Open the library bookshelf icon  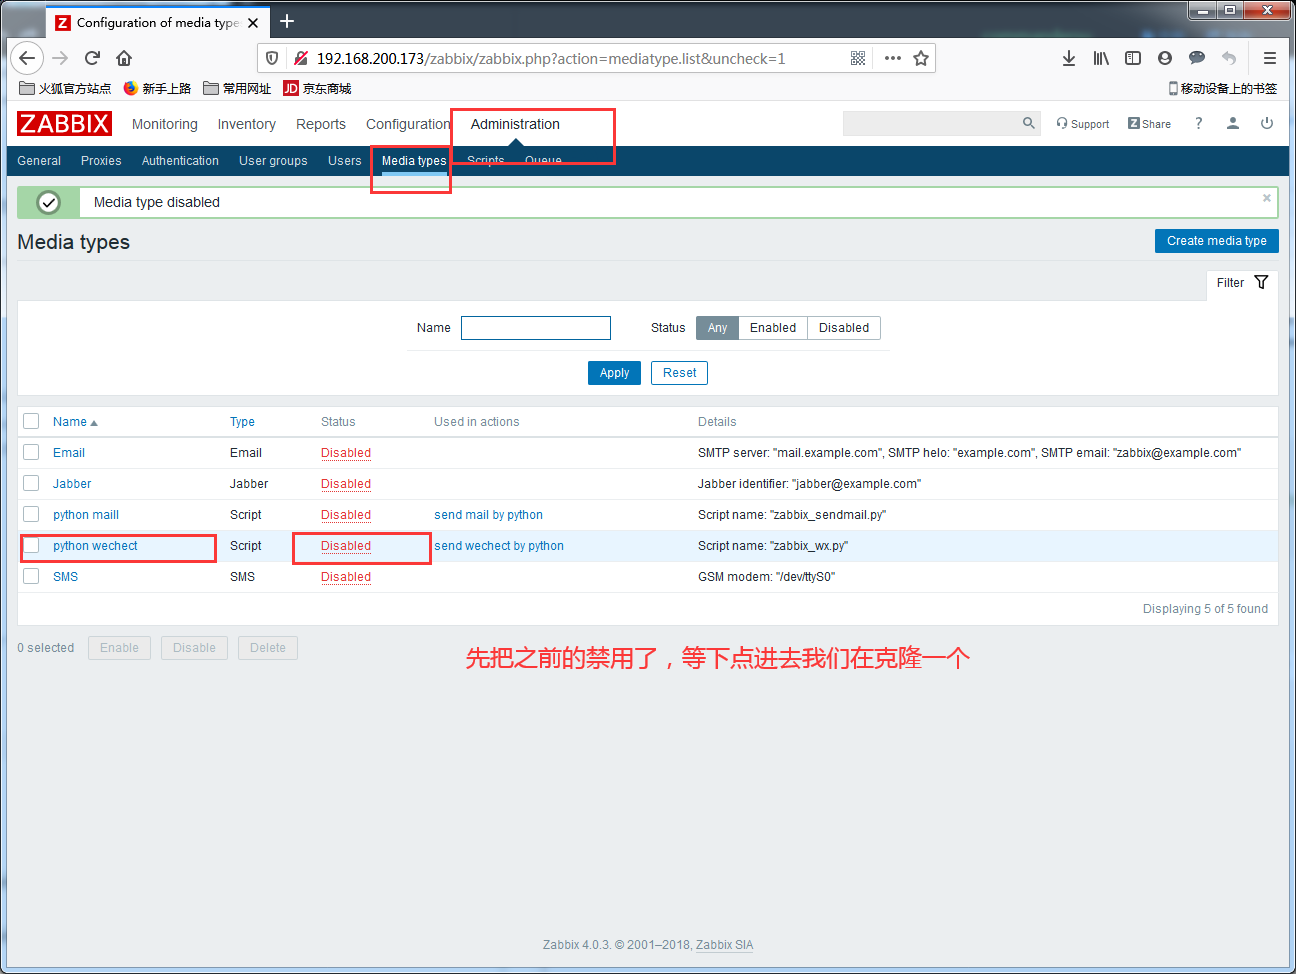click(x=1101, y=58)
